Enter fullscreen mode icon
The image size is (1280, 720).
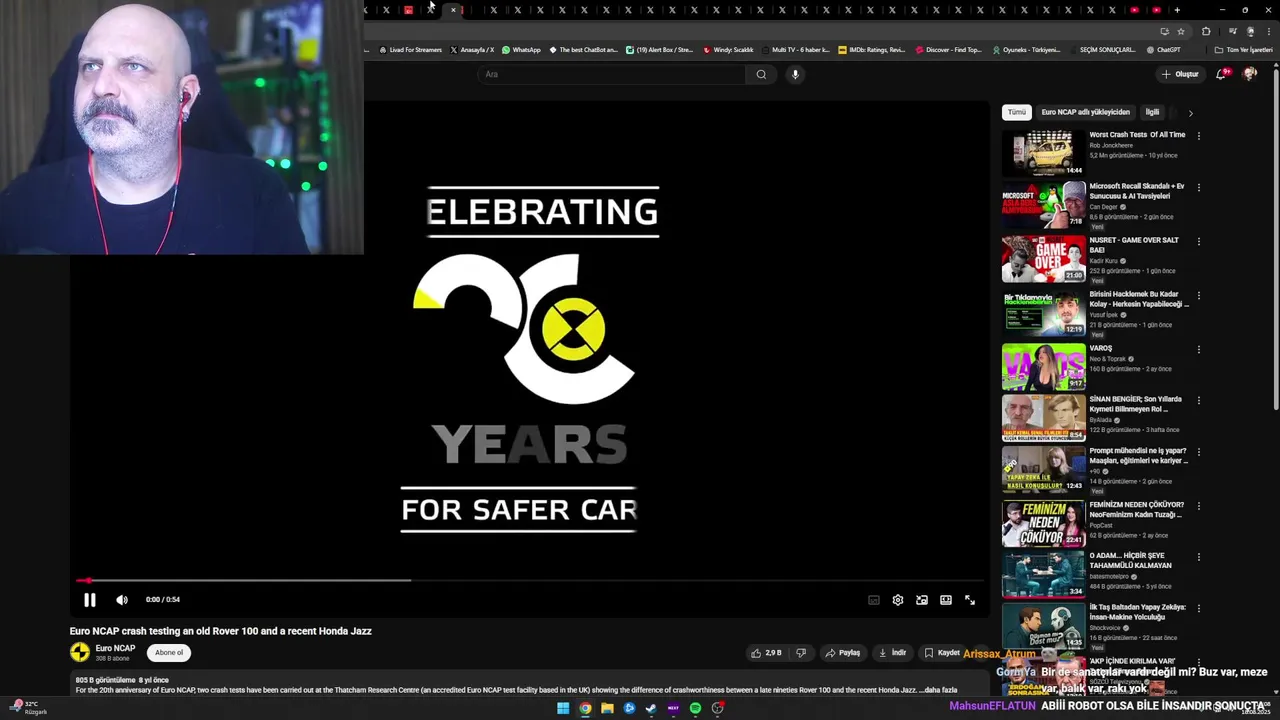970,600
